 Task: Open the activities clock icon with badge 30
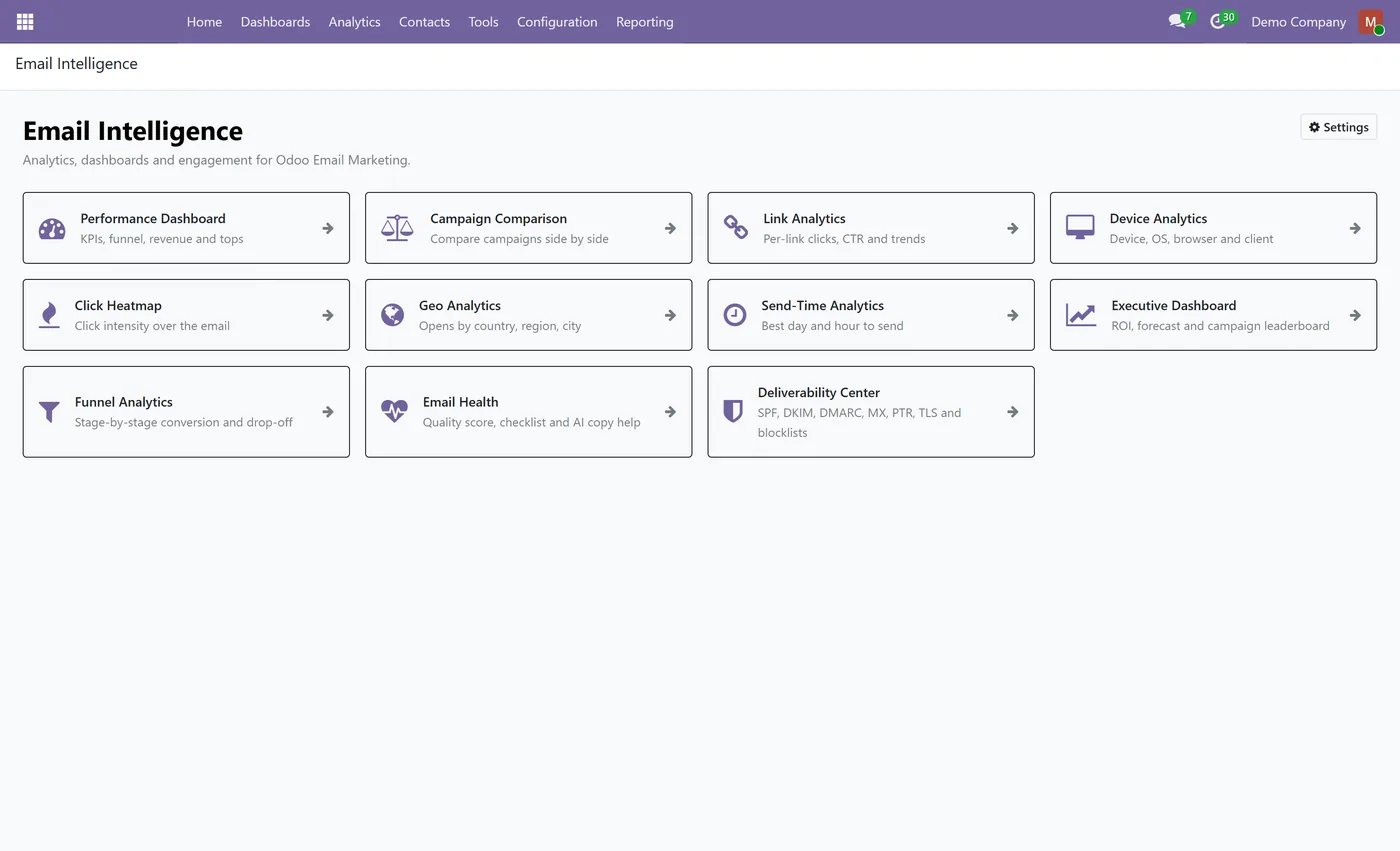pos(1217,21)
